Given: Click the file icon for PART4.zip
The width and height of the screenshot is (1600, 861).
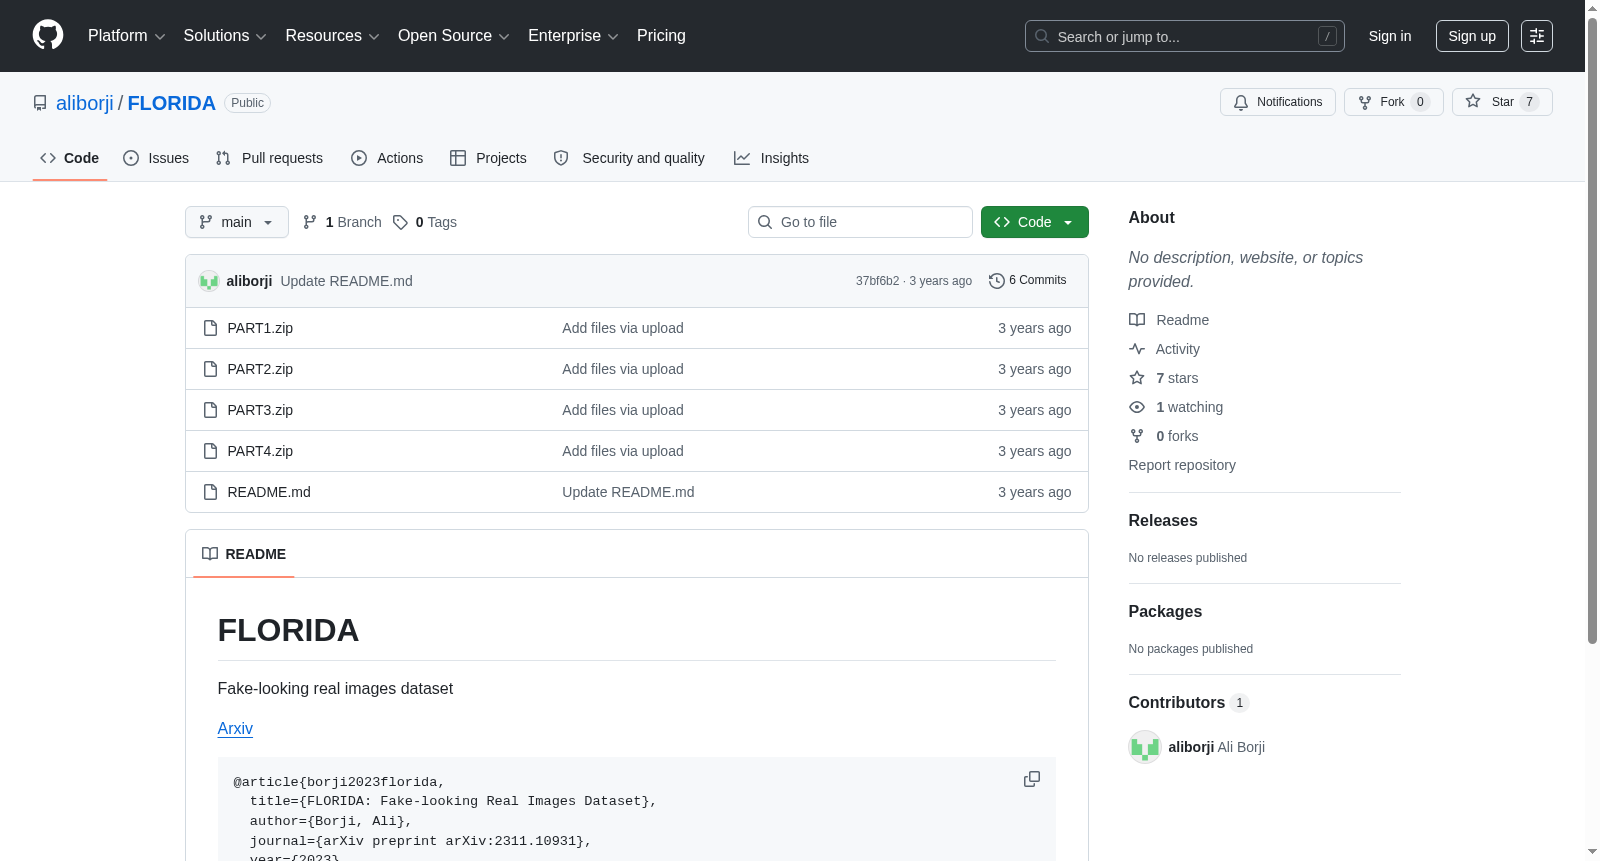Looking at the screenshot, I should click(x=210, y=451).
